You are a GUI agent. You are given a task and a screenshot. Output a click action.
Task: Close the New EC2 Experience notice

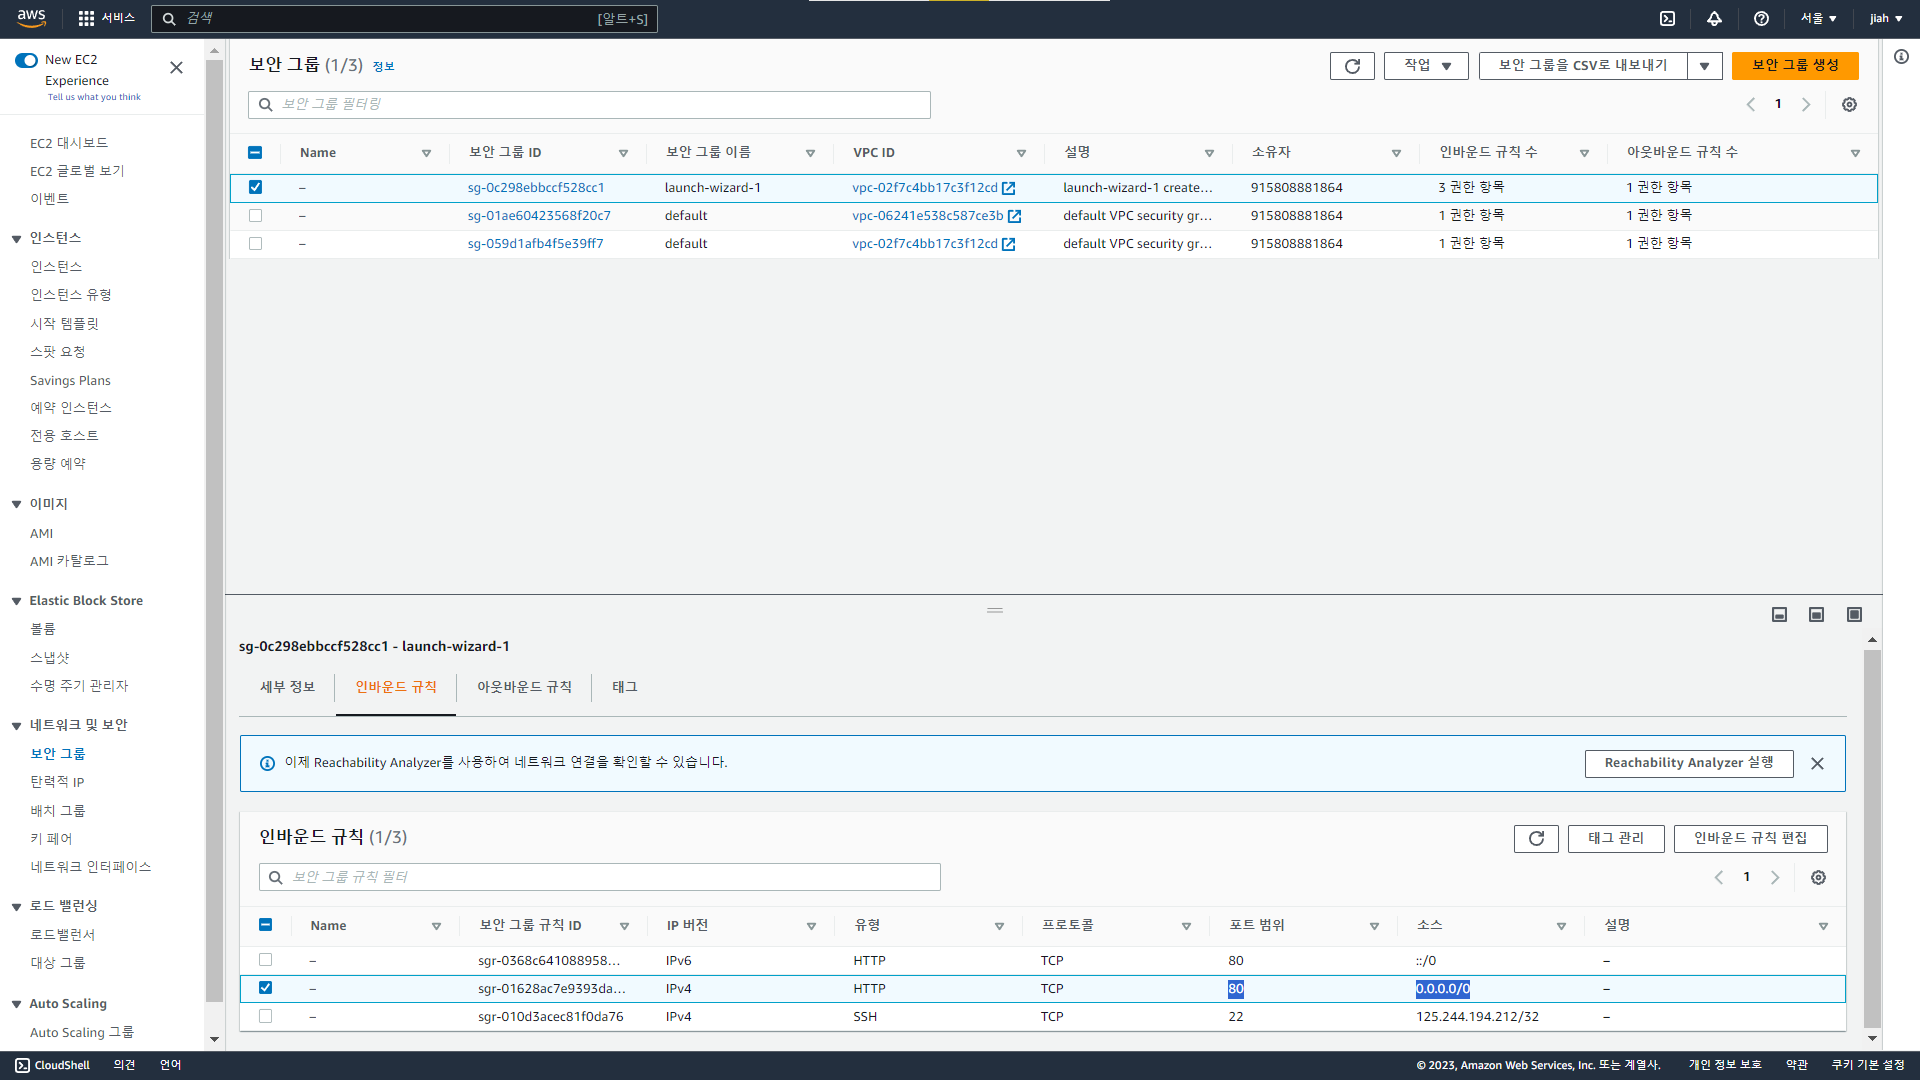tap(176, 68)
